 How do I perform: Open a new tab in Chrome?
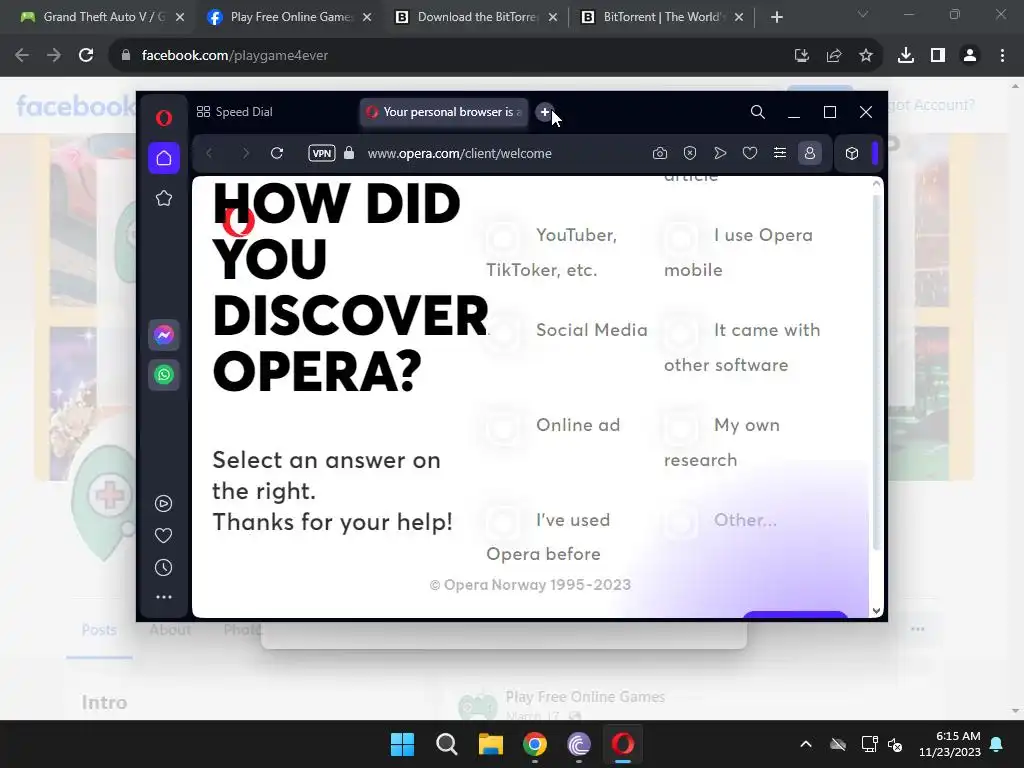pos(776,17)
